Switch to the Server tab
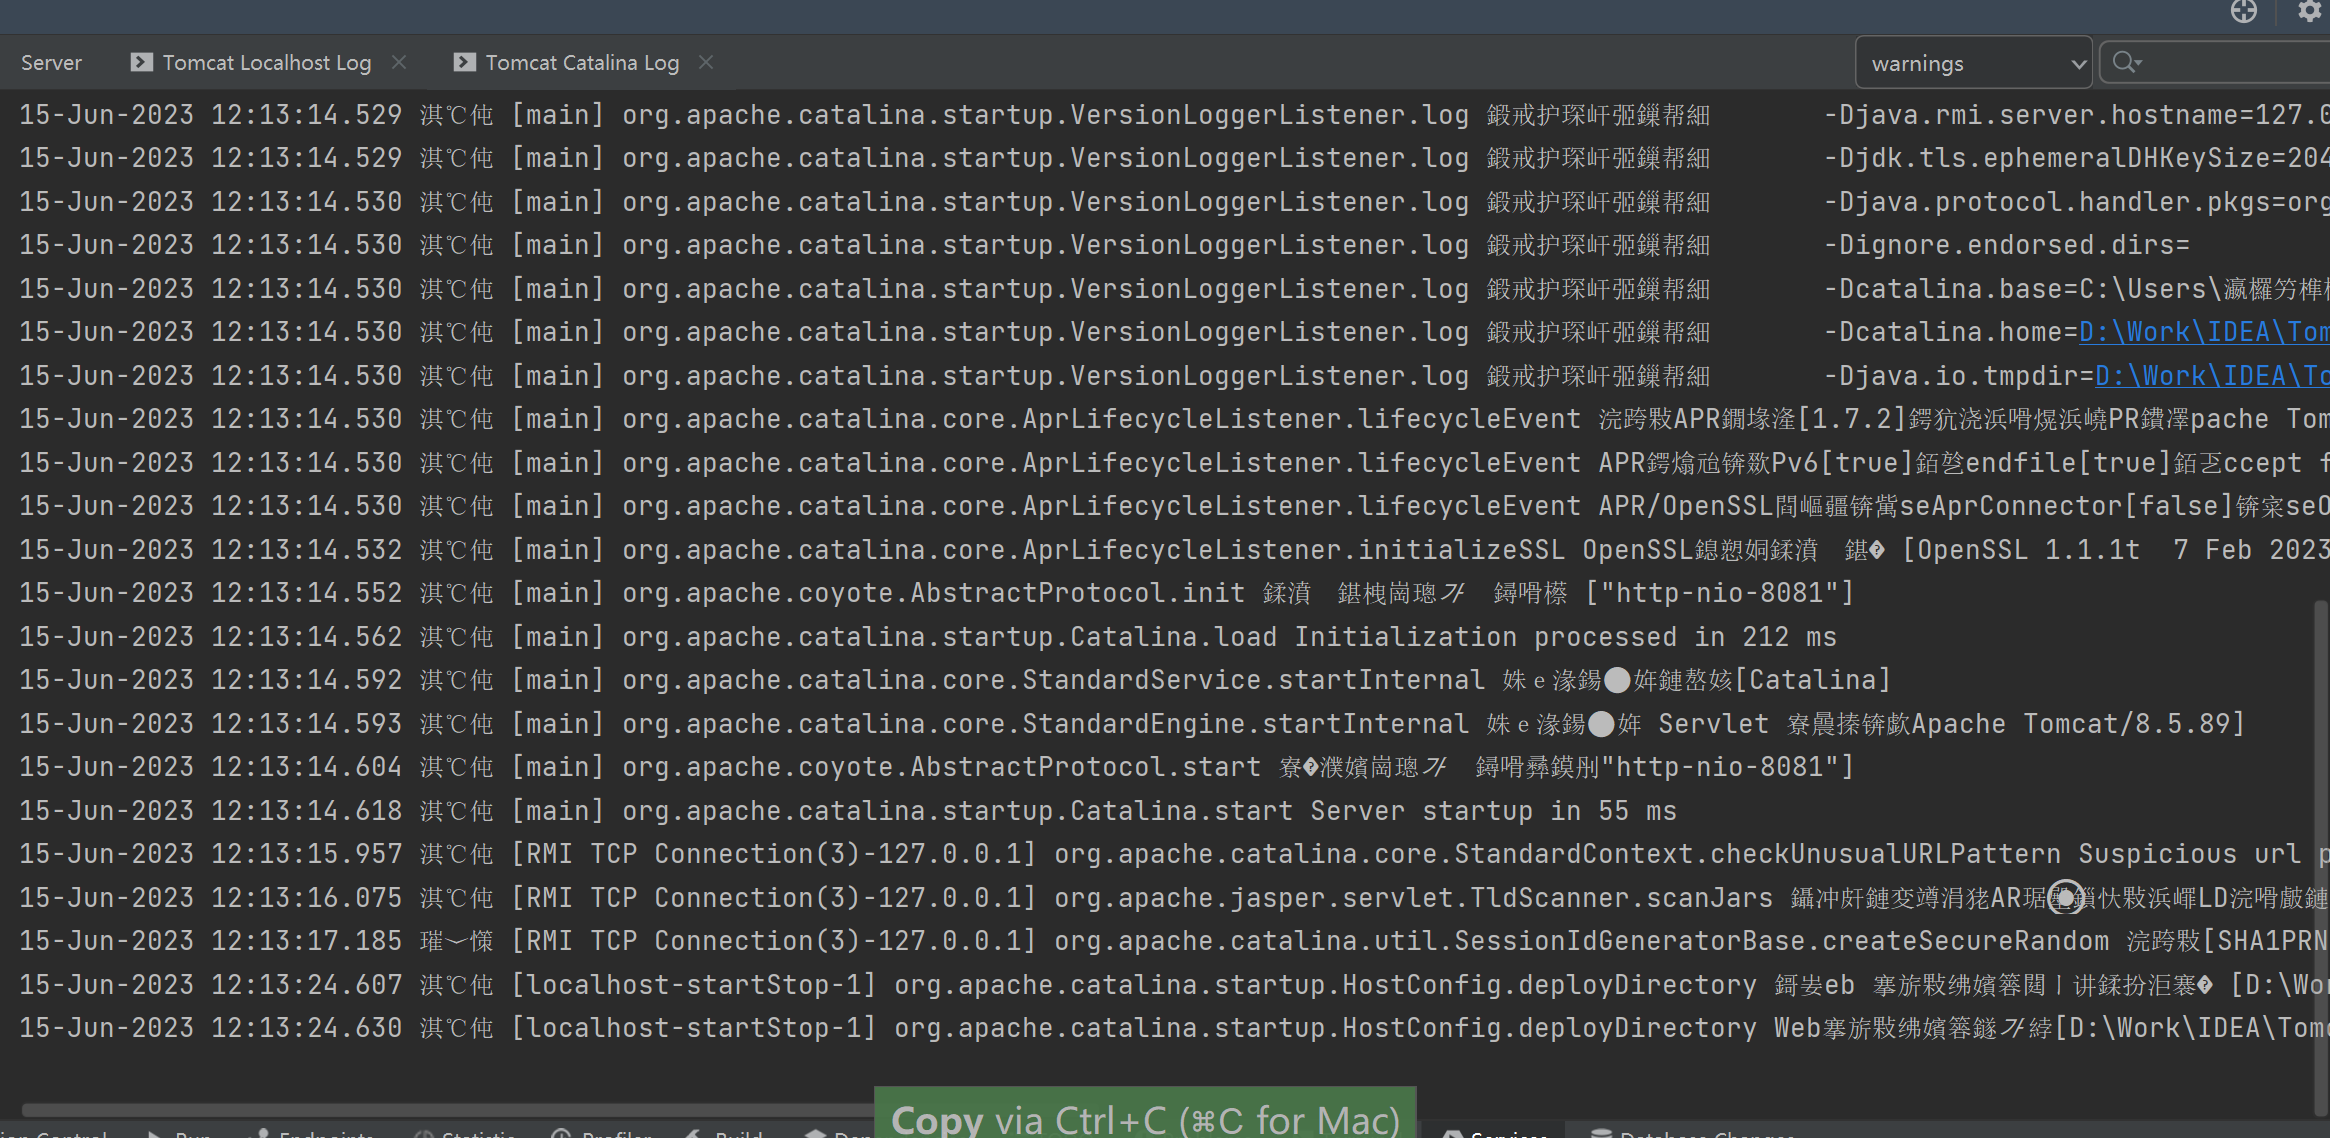 51,61
